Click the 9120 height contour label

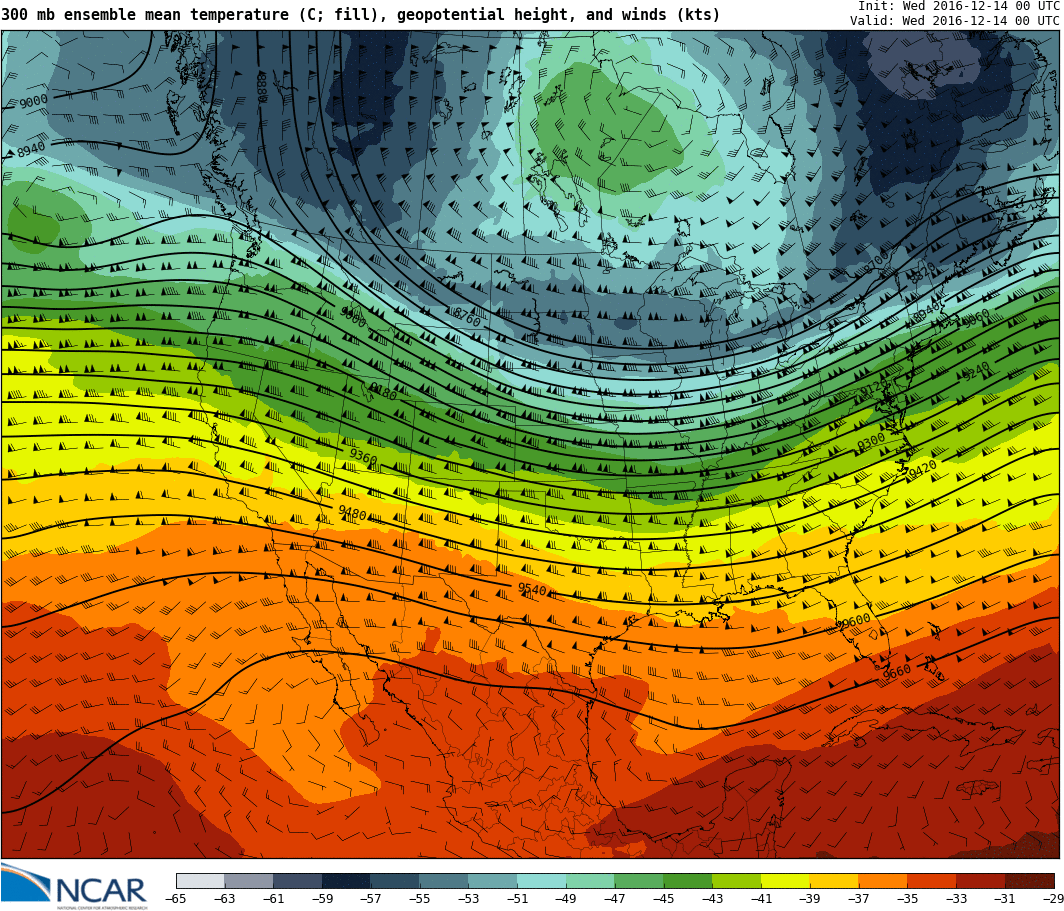coord(874,390)
